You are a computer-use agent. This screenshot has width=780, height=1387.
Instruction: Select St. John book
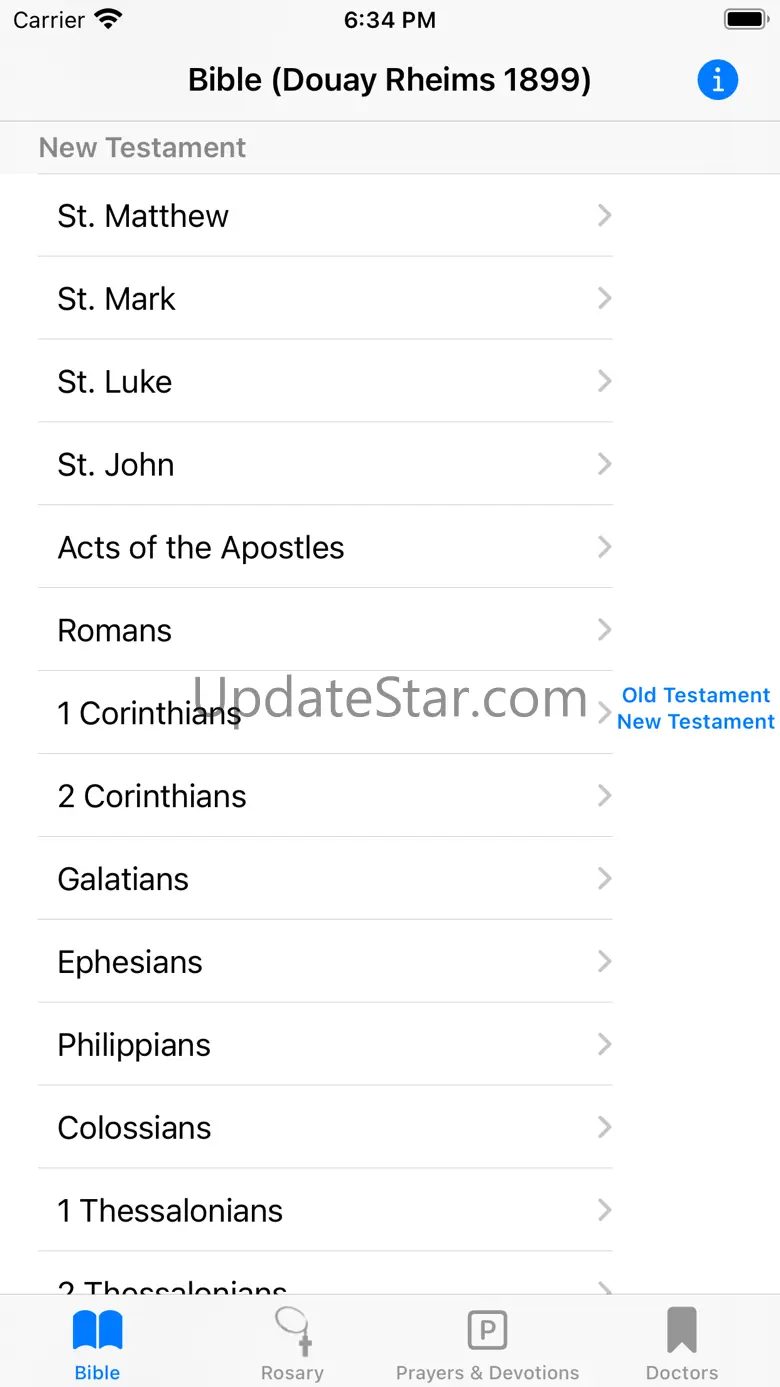click(116, 465)
